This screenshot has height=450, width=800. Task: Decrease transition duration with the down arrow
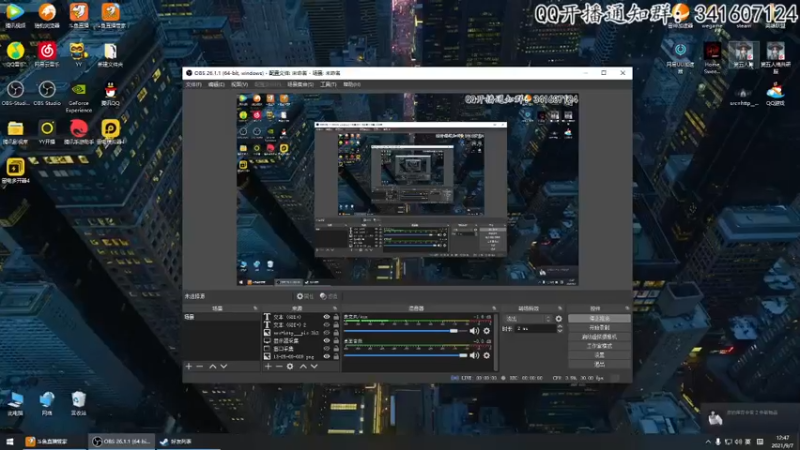point(560,331)
